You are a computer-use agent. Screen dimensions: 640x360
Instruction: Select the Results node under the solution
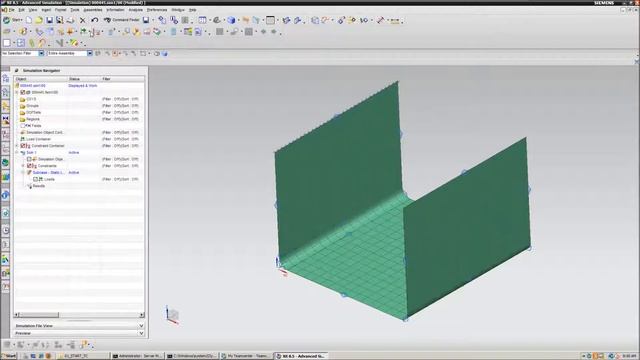click(38, 186)
